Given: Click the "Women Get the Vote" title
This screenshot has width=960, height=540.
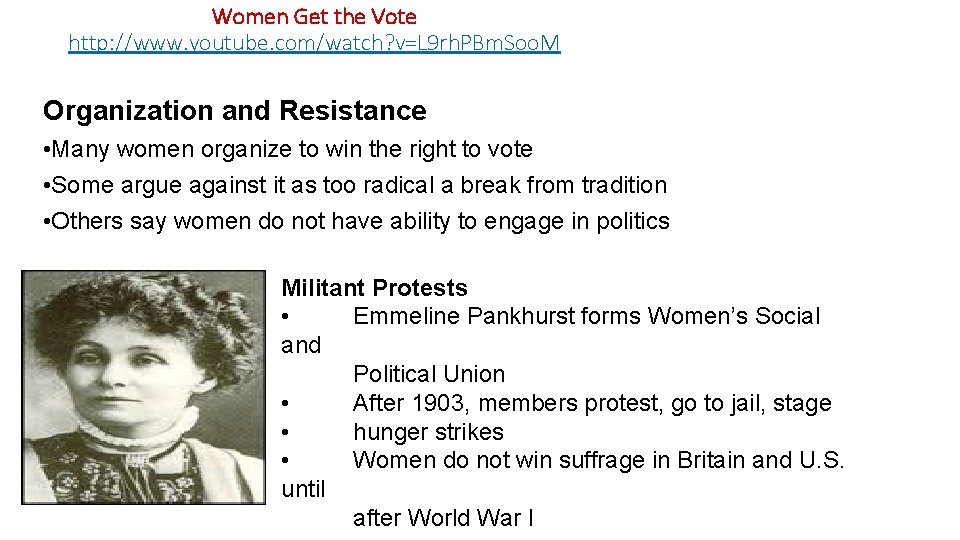Looking at the screenshot, I should click(x=314, y=16).
